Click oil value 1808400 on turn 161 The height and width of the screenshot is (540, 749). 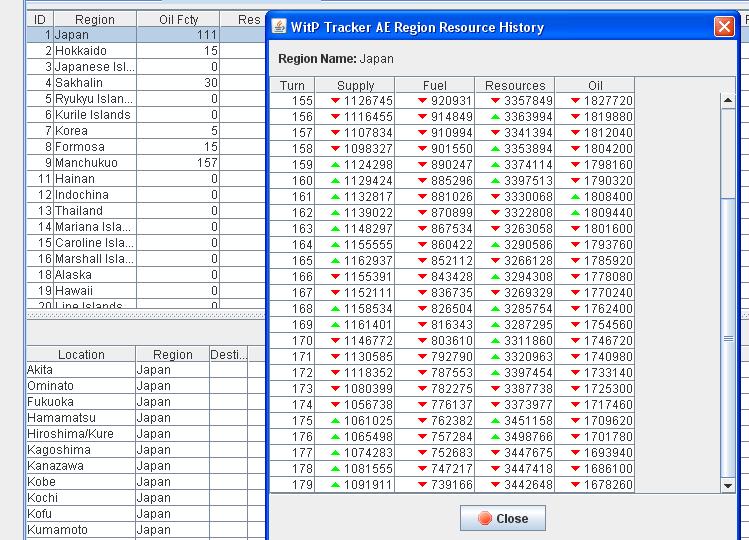pyautogui.click(x=595, y=196)
